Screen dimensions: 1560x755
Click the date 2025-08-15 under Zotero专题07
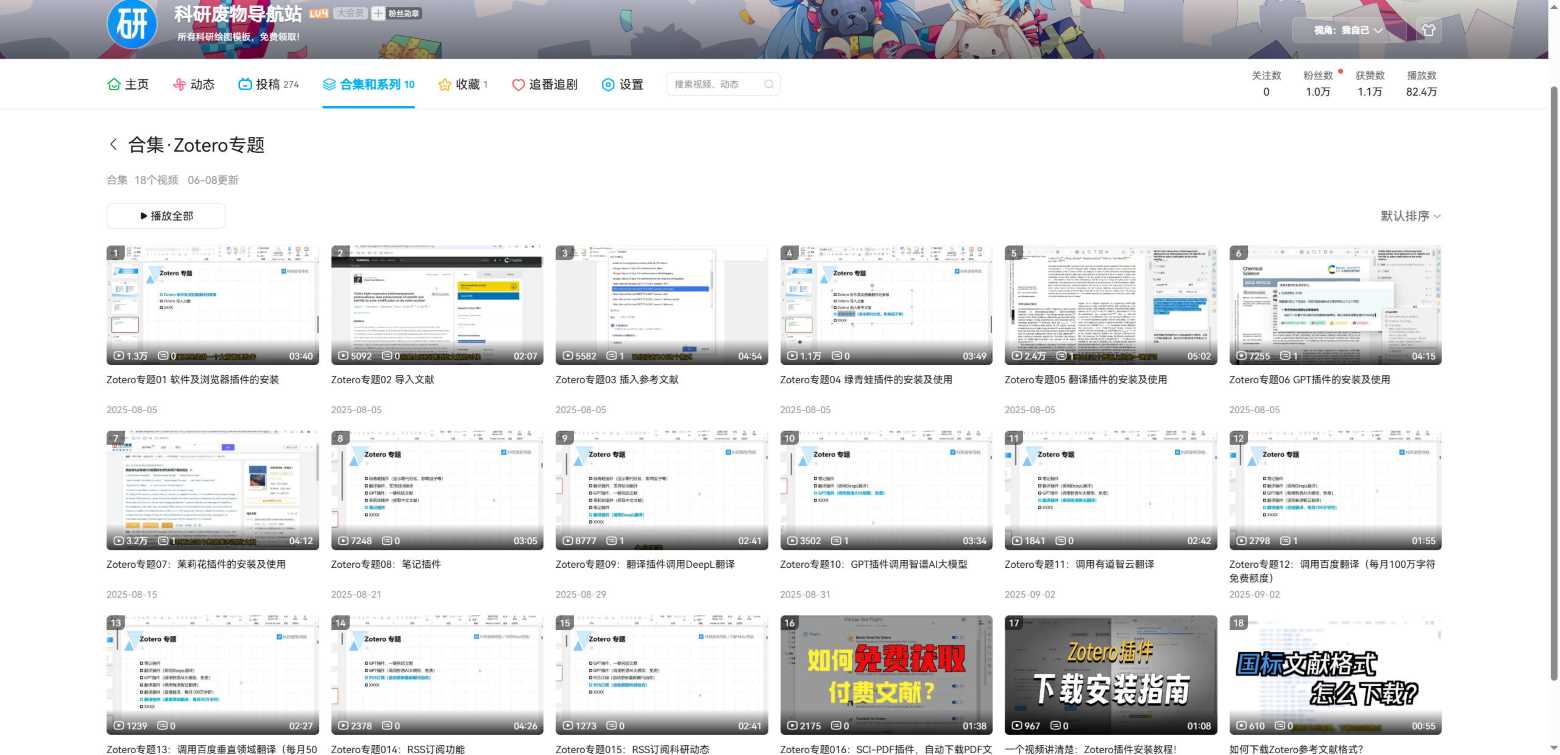pos(132,595)
